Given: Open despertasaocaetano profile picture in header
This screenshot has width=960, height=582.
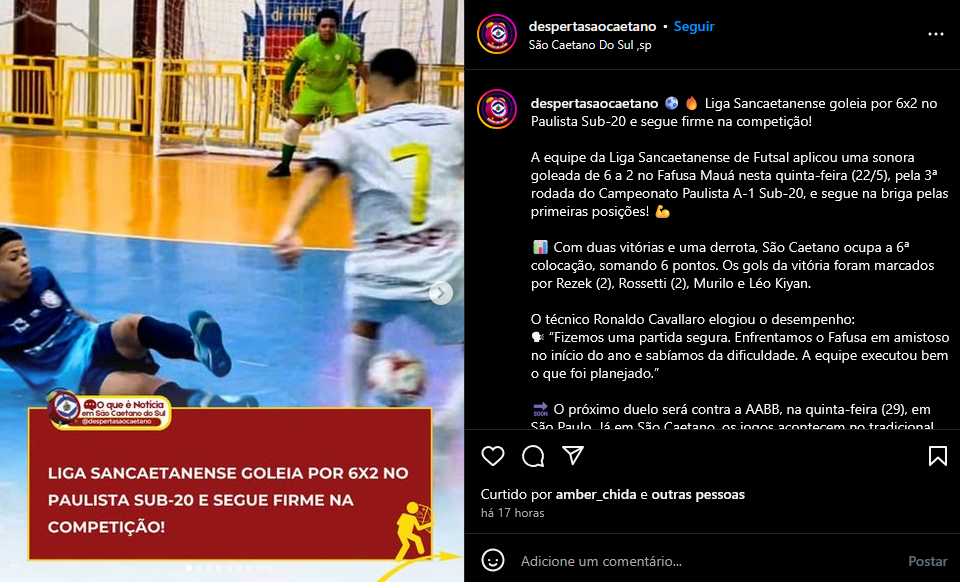Looking at the screenshot, I should point(497,34).
